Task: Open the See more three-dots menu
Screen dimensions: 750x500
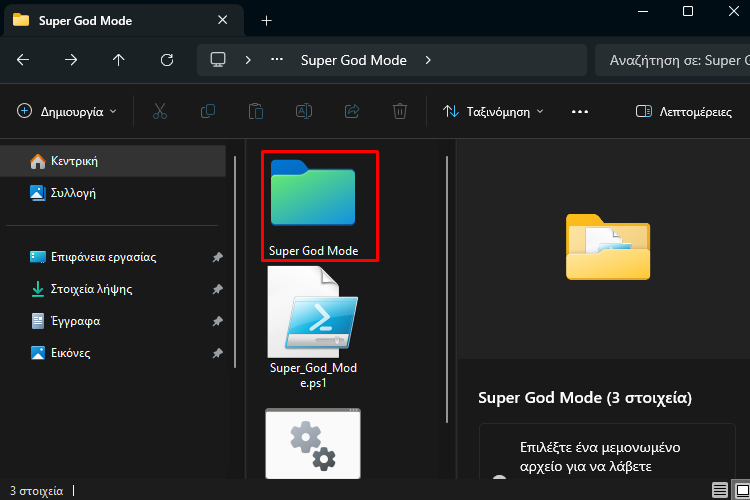Action: 580,111
